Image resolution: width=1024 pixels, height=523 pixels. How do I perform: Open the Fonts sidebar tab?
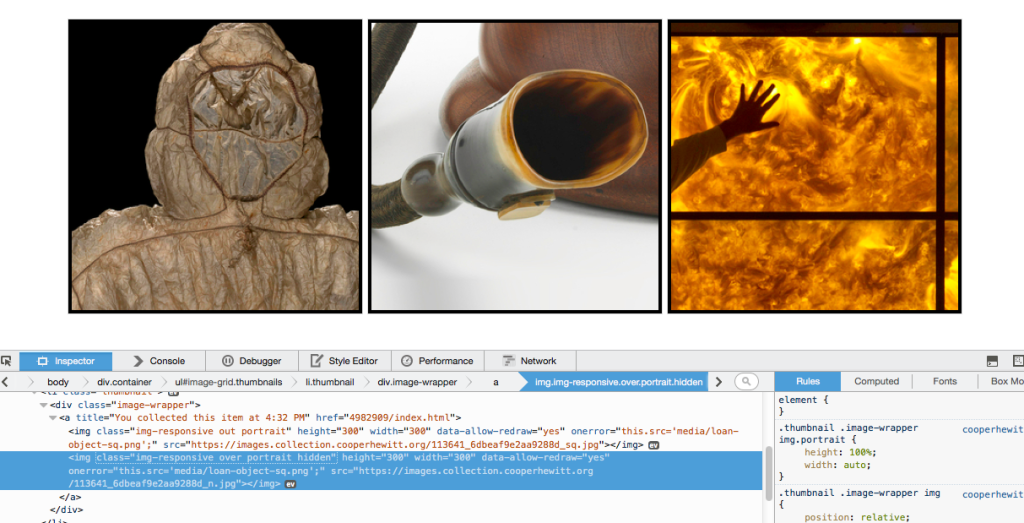[x=944, y=382]
